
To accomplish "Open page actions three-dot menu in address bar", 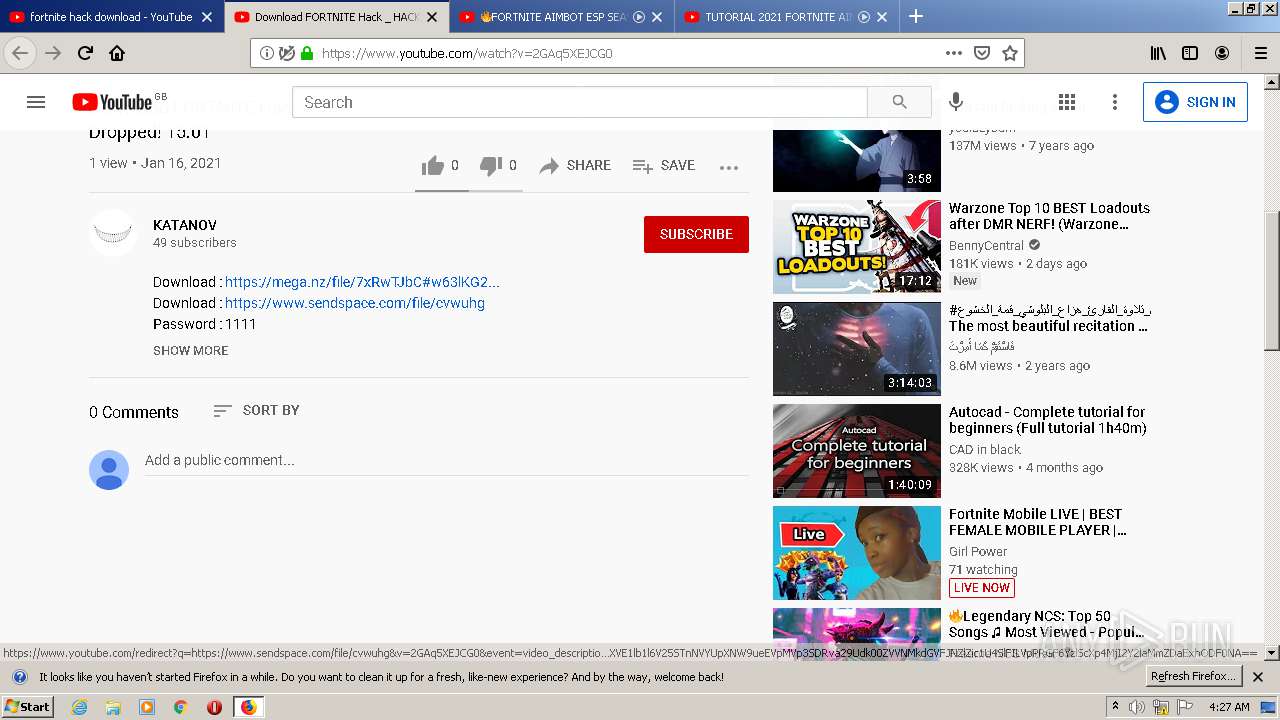I will (x=954, y=53).
